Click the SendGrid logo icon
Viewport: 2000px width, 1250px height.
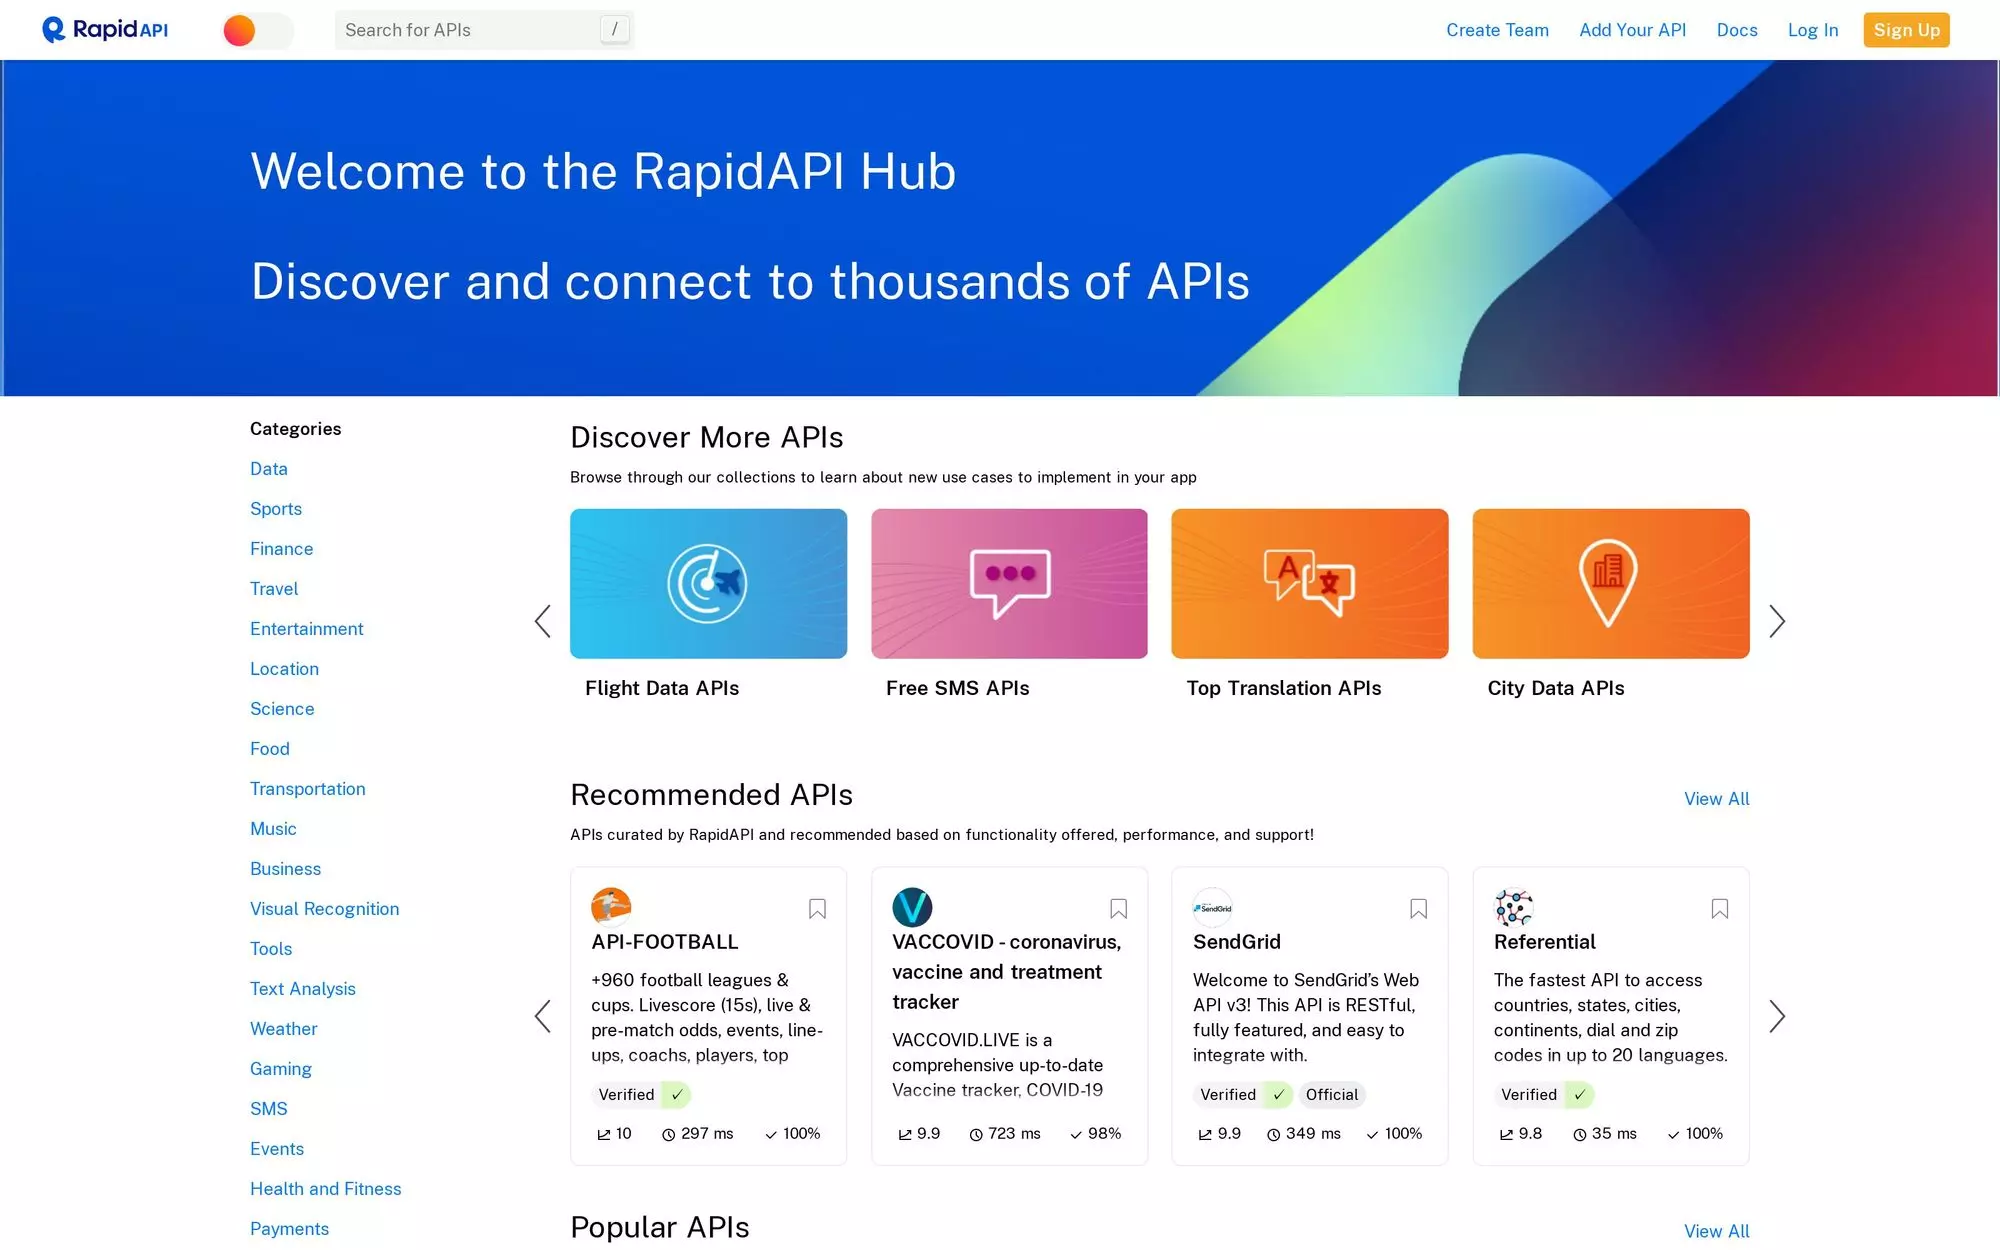coord(1213,907)
